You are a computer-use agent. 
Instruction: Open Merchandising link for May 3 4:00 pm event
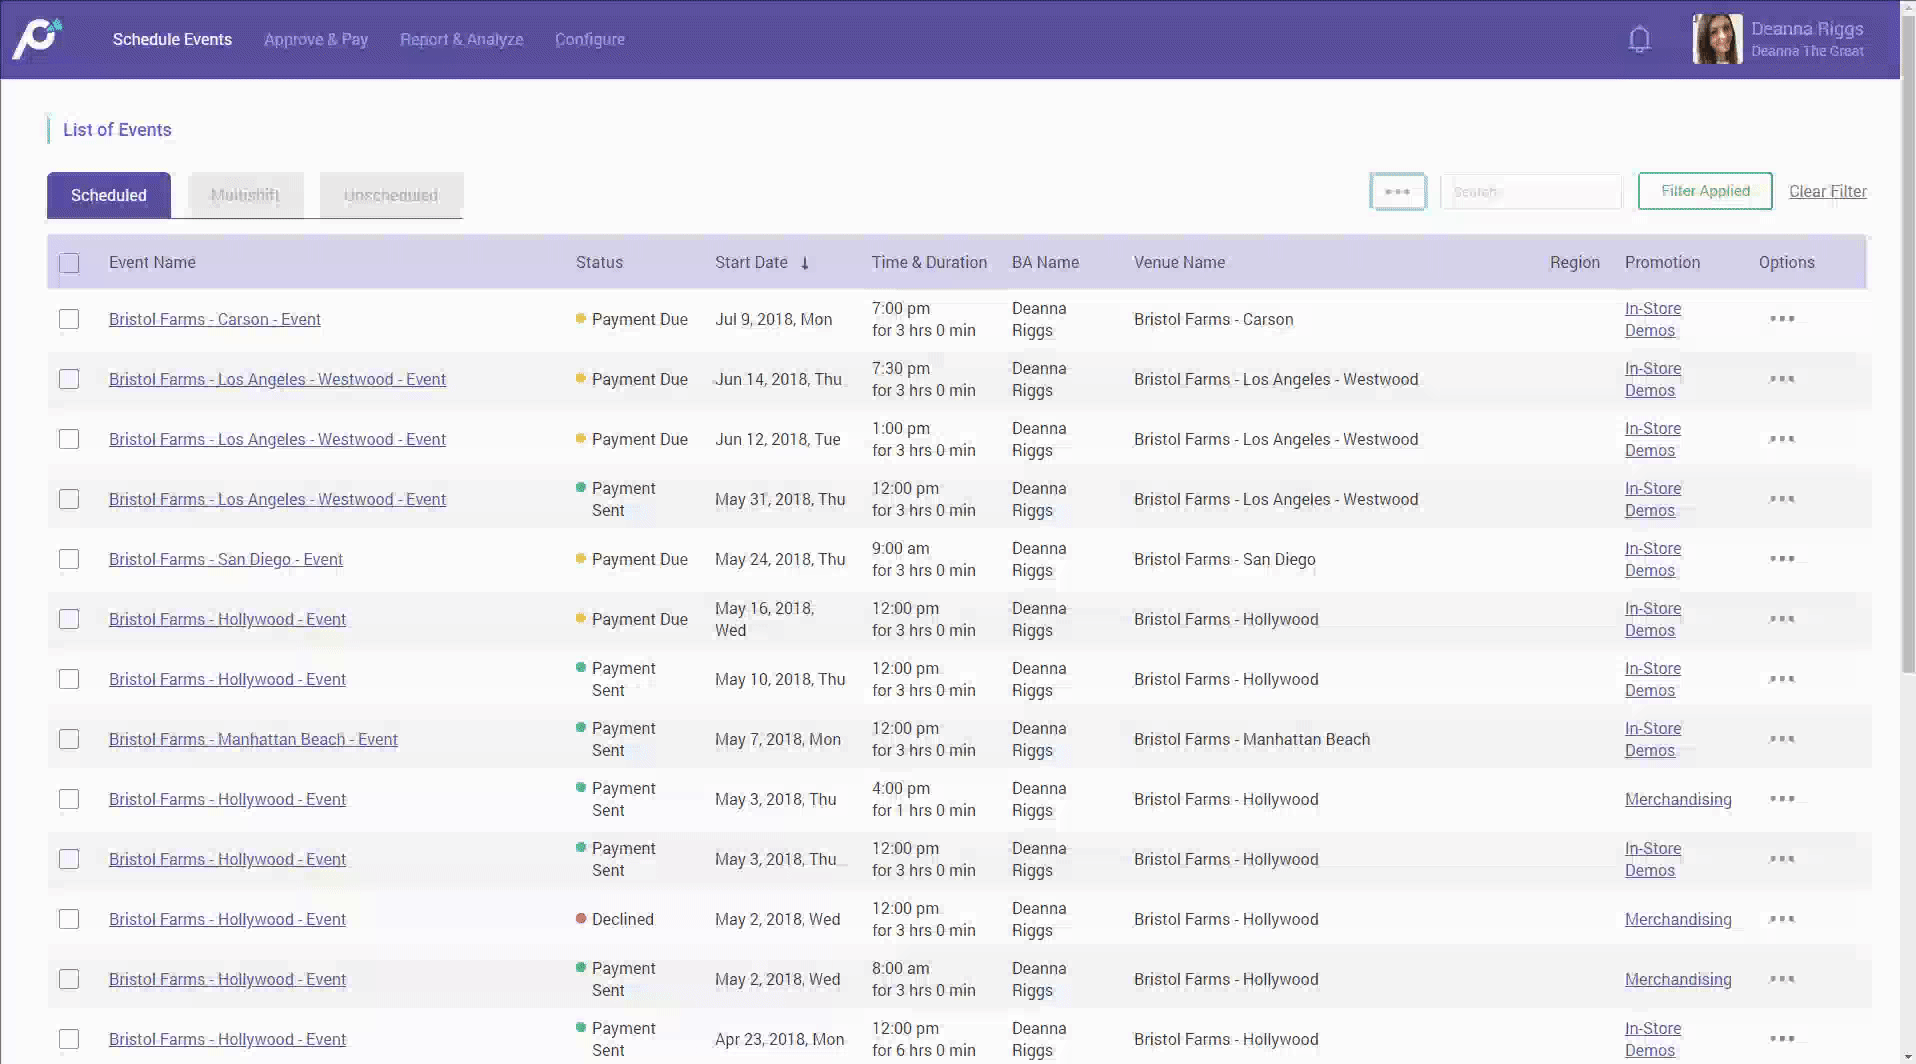[1678, 799]
